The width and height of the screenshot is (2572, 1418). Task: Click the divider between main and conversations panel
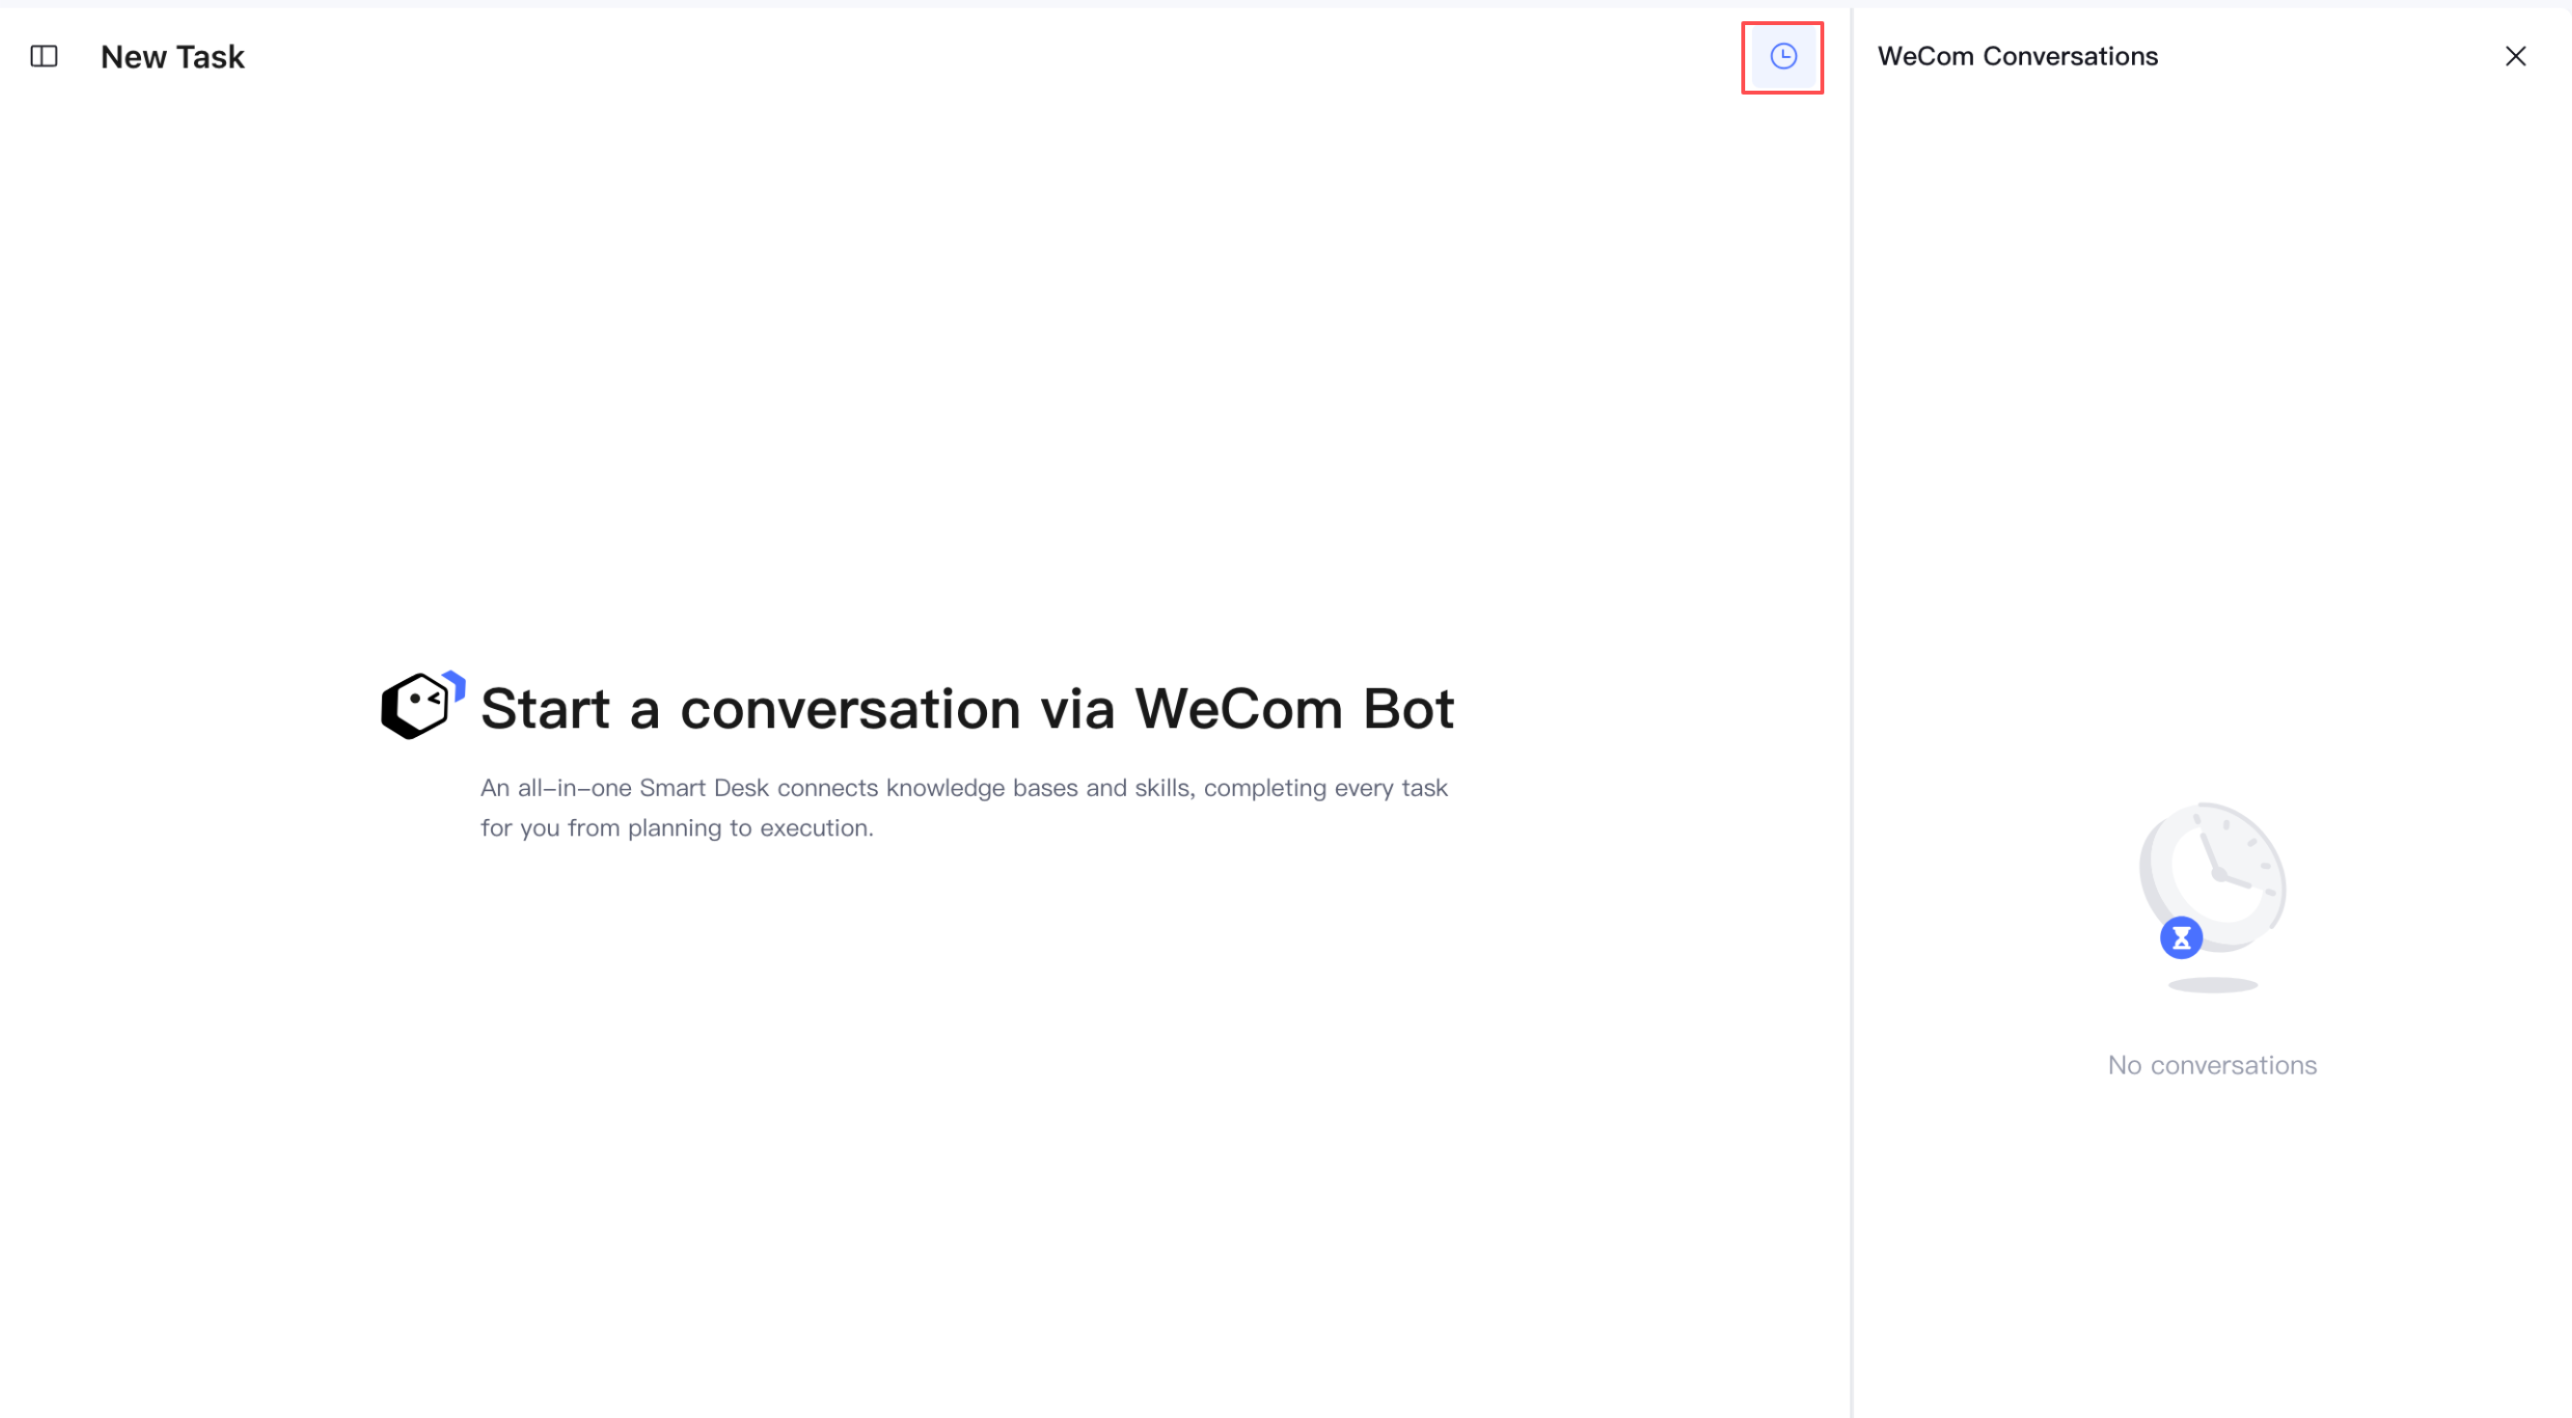(x=1852, y=712)
